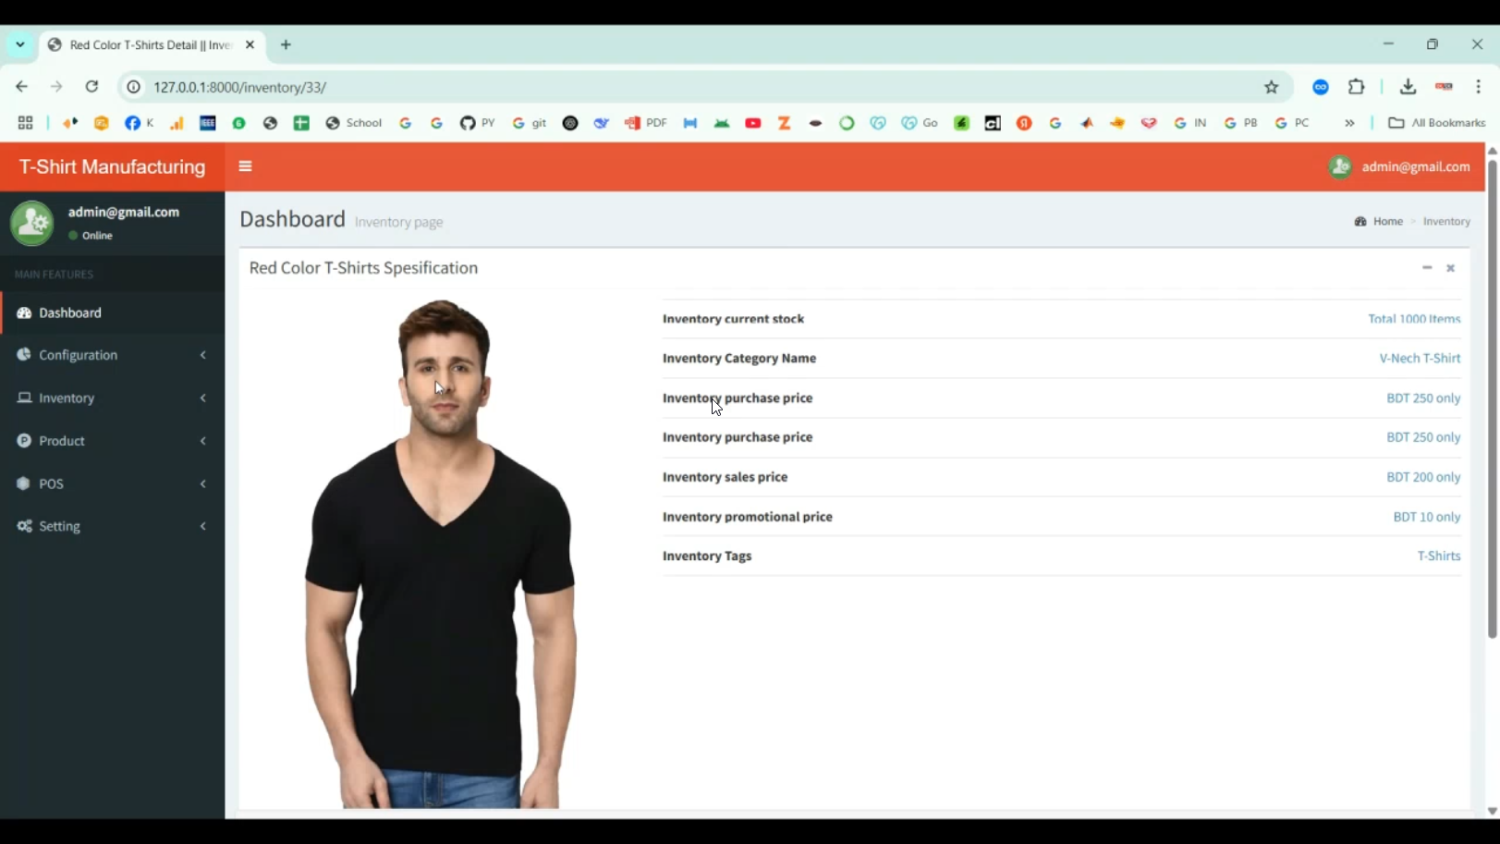This screenshot has height=844, width=1500.
Task: Click the Inventory current stock label
Action: (733, 319)
